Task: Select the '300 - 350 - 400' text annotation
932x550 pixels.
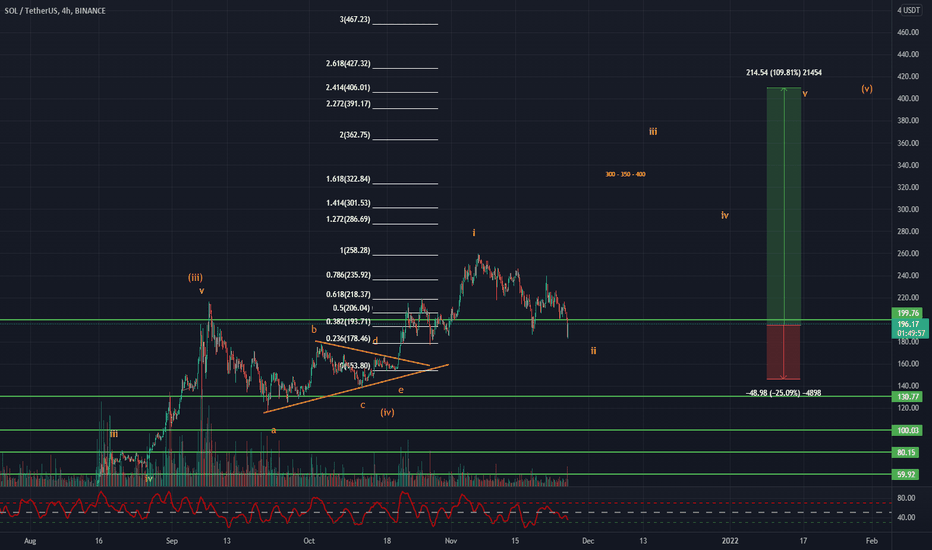Action: click(625, 174)
